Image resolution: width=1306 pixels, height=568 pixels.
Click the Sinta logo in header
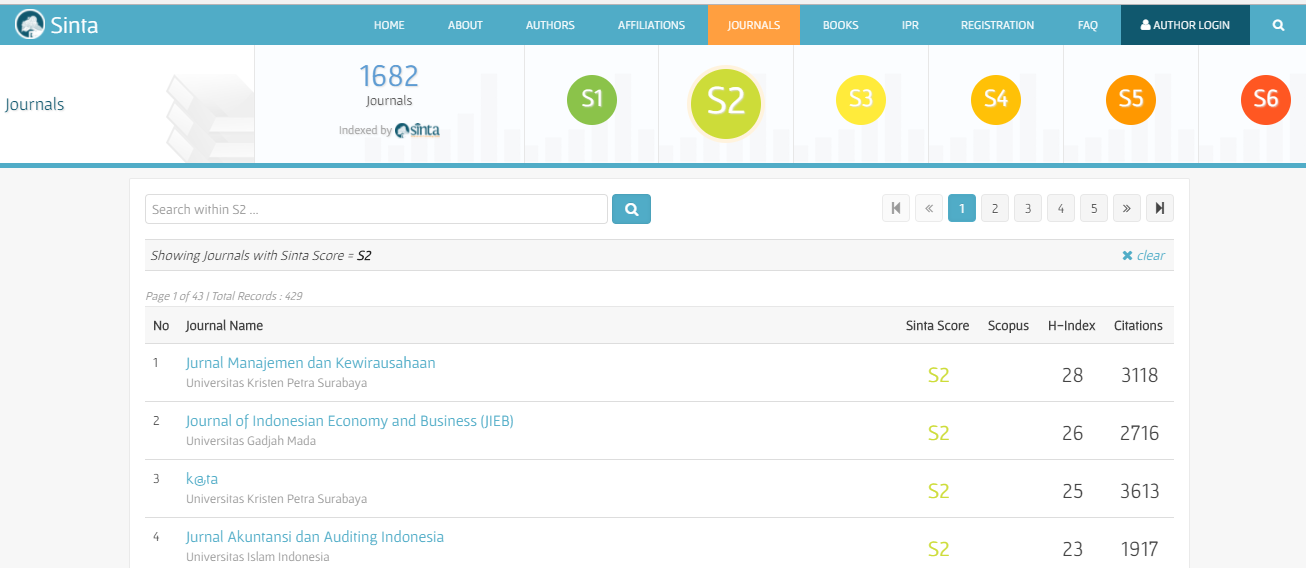tap(57, 25)
